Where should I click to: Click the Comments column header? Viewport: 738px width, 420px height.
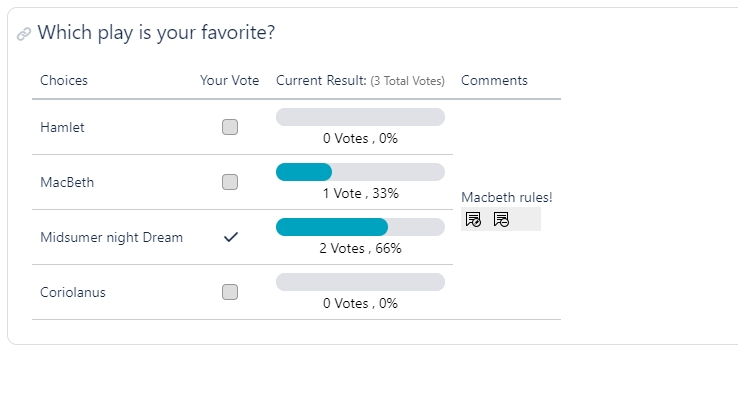[x=494, y=80]
